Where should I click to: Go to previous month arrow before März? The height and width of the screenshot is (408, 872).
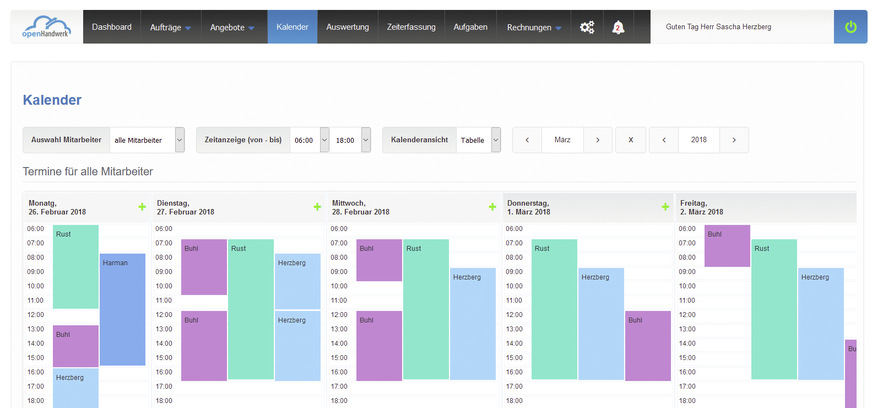pyautogui.click(x=527, y=141)
